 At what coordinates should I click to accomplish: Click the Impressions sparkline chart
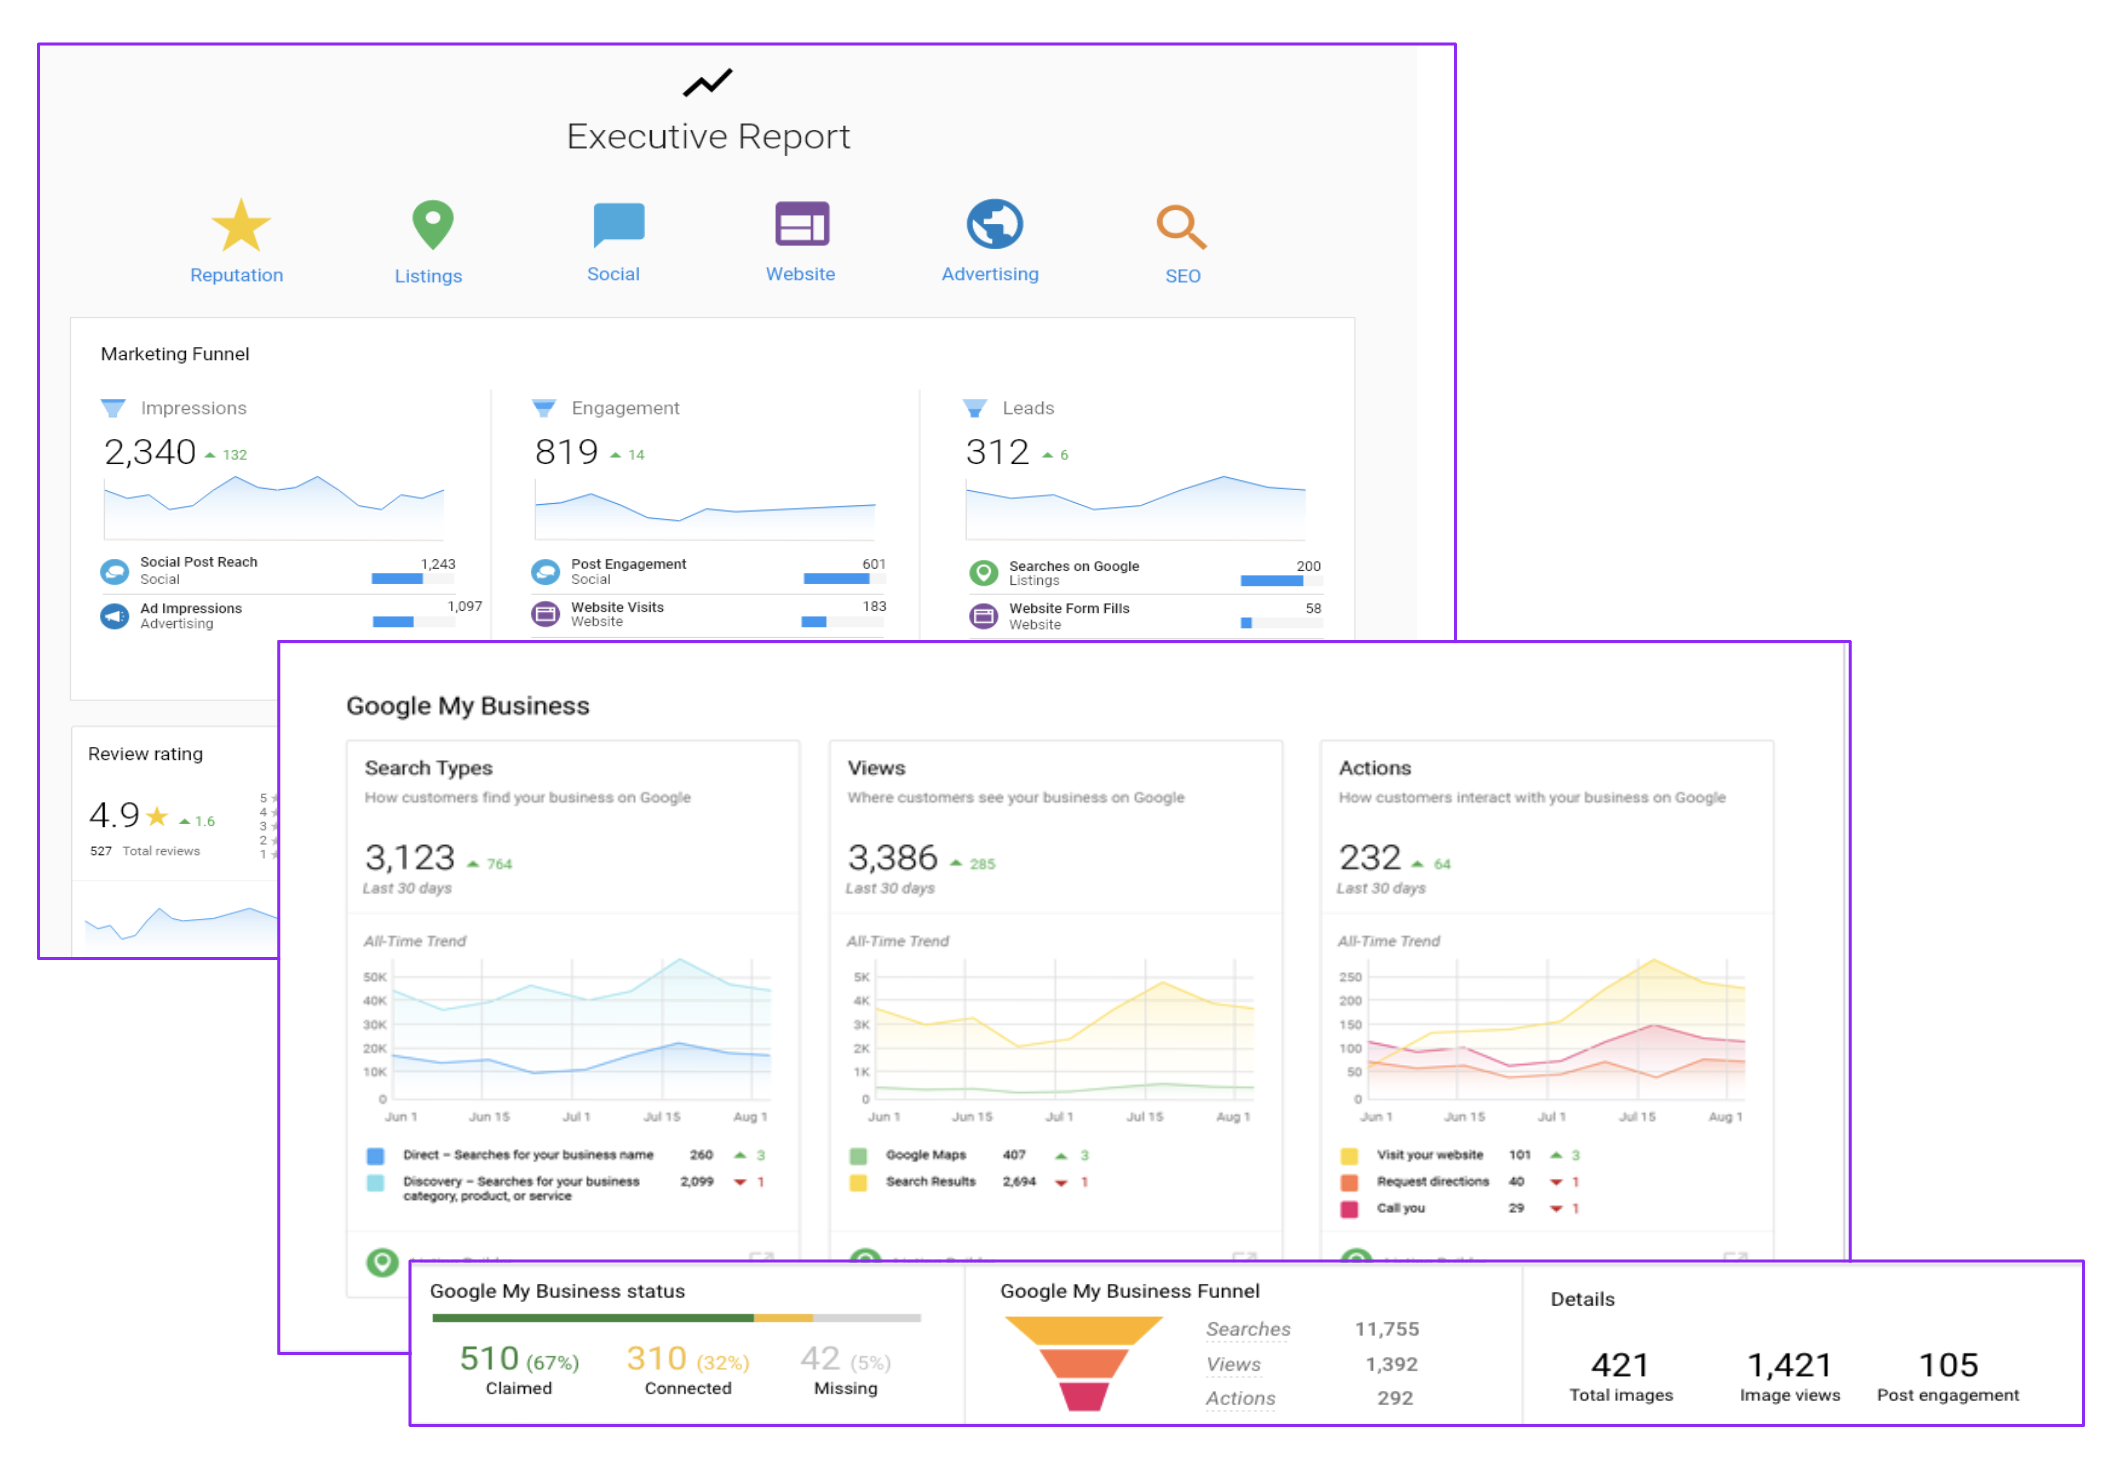(x=274, y=507)
